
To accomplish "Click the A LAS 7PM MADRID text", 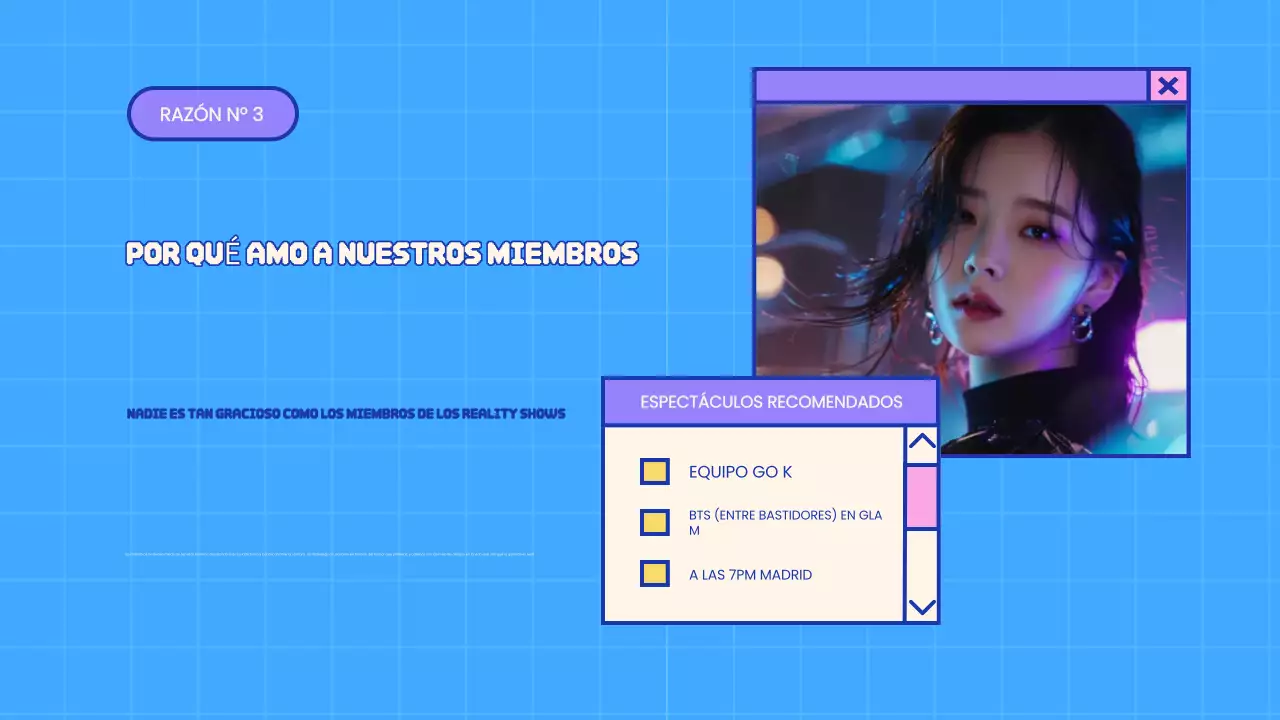I will (x=750, y=575).
